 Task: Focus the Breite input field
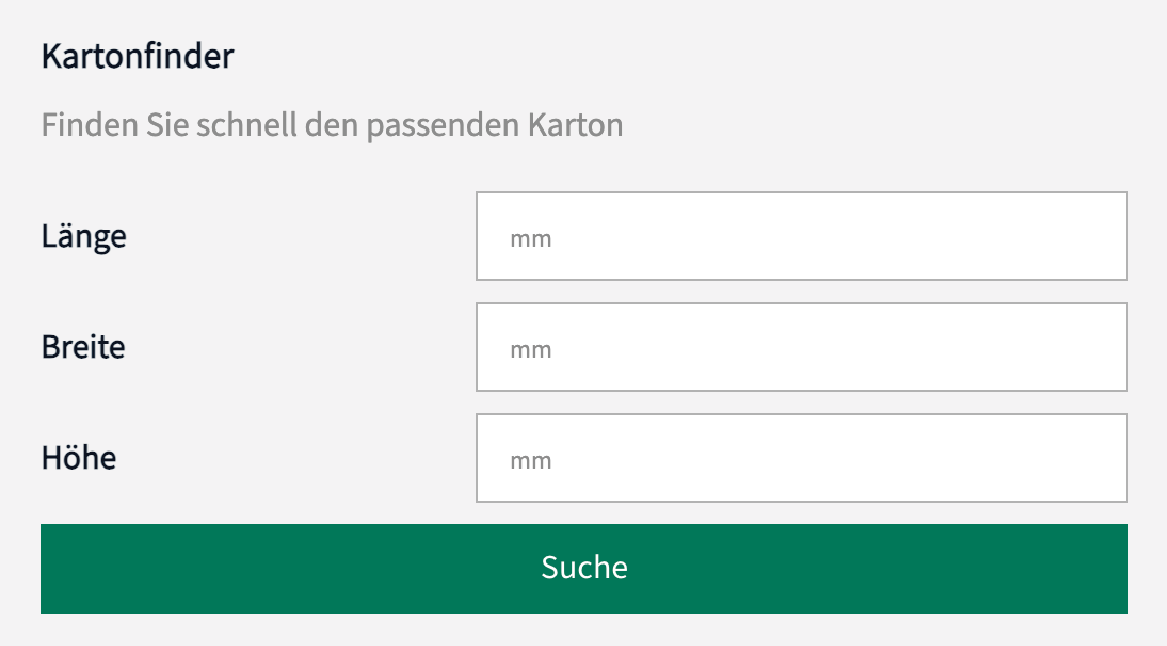(x=801, y=347)
